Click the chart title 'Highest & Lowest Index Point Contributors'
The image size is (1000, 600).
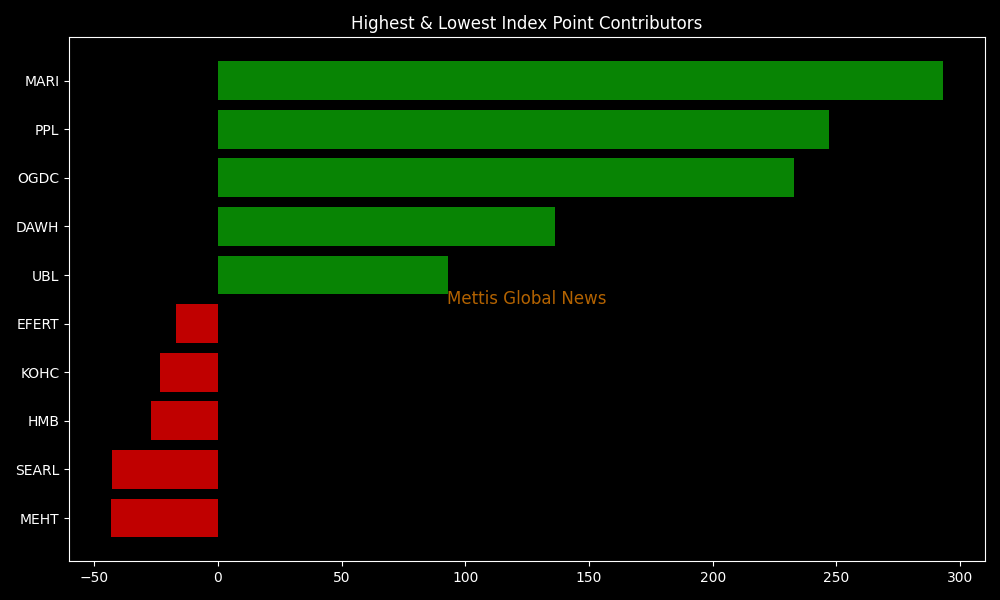point(526,24)
